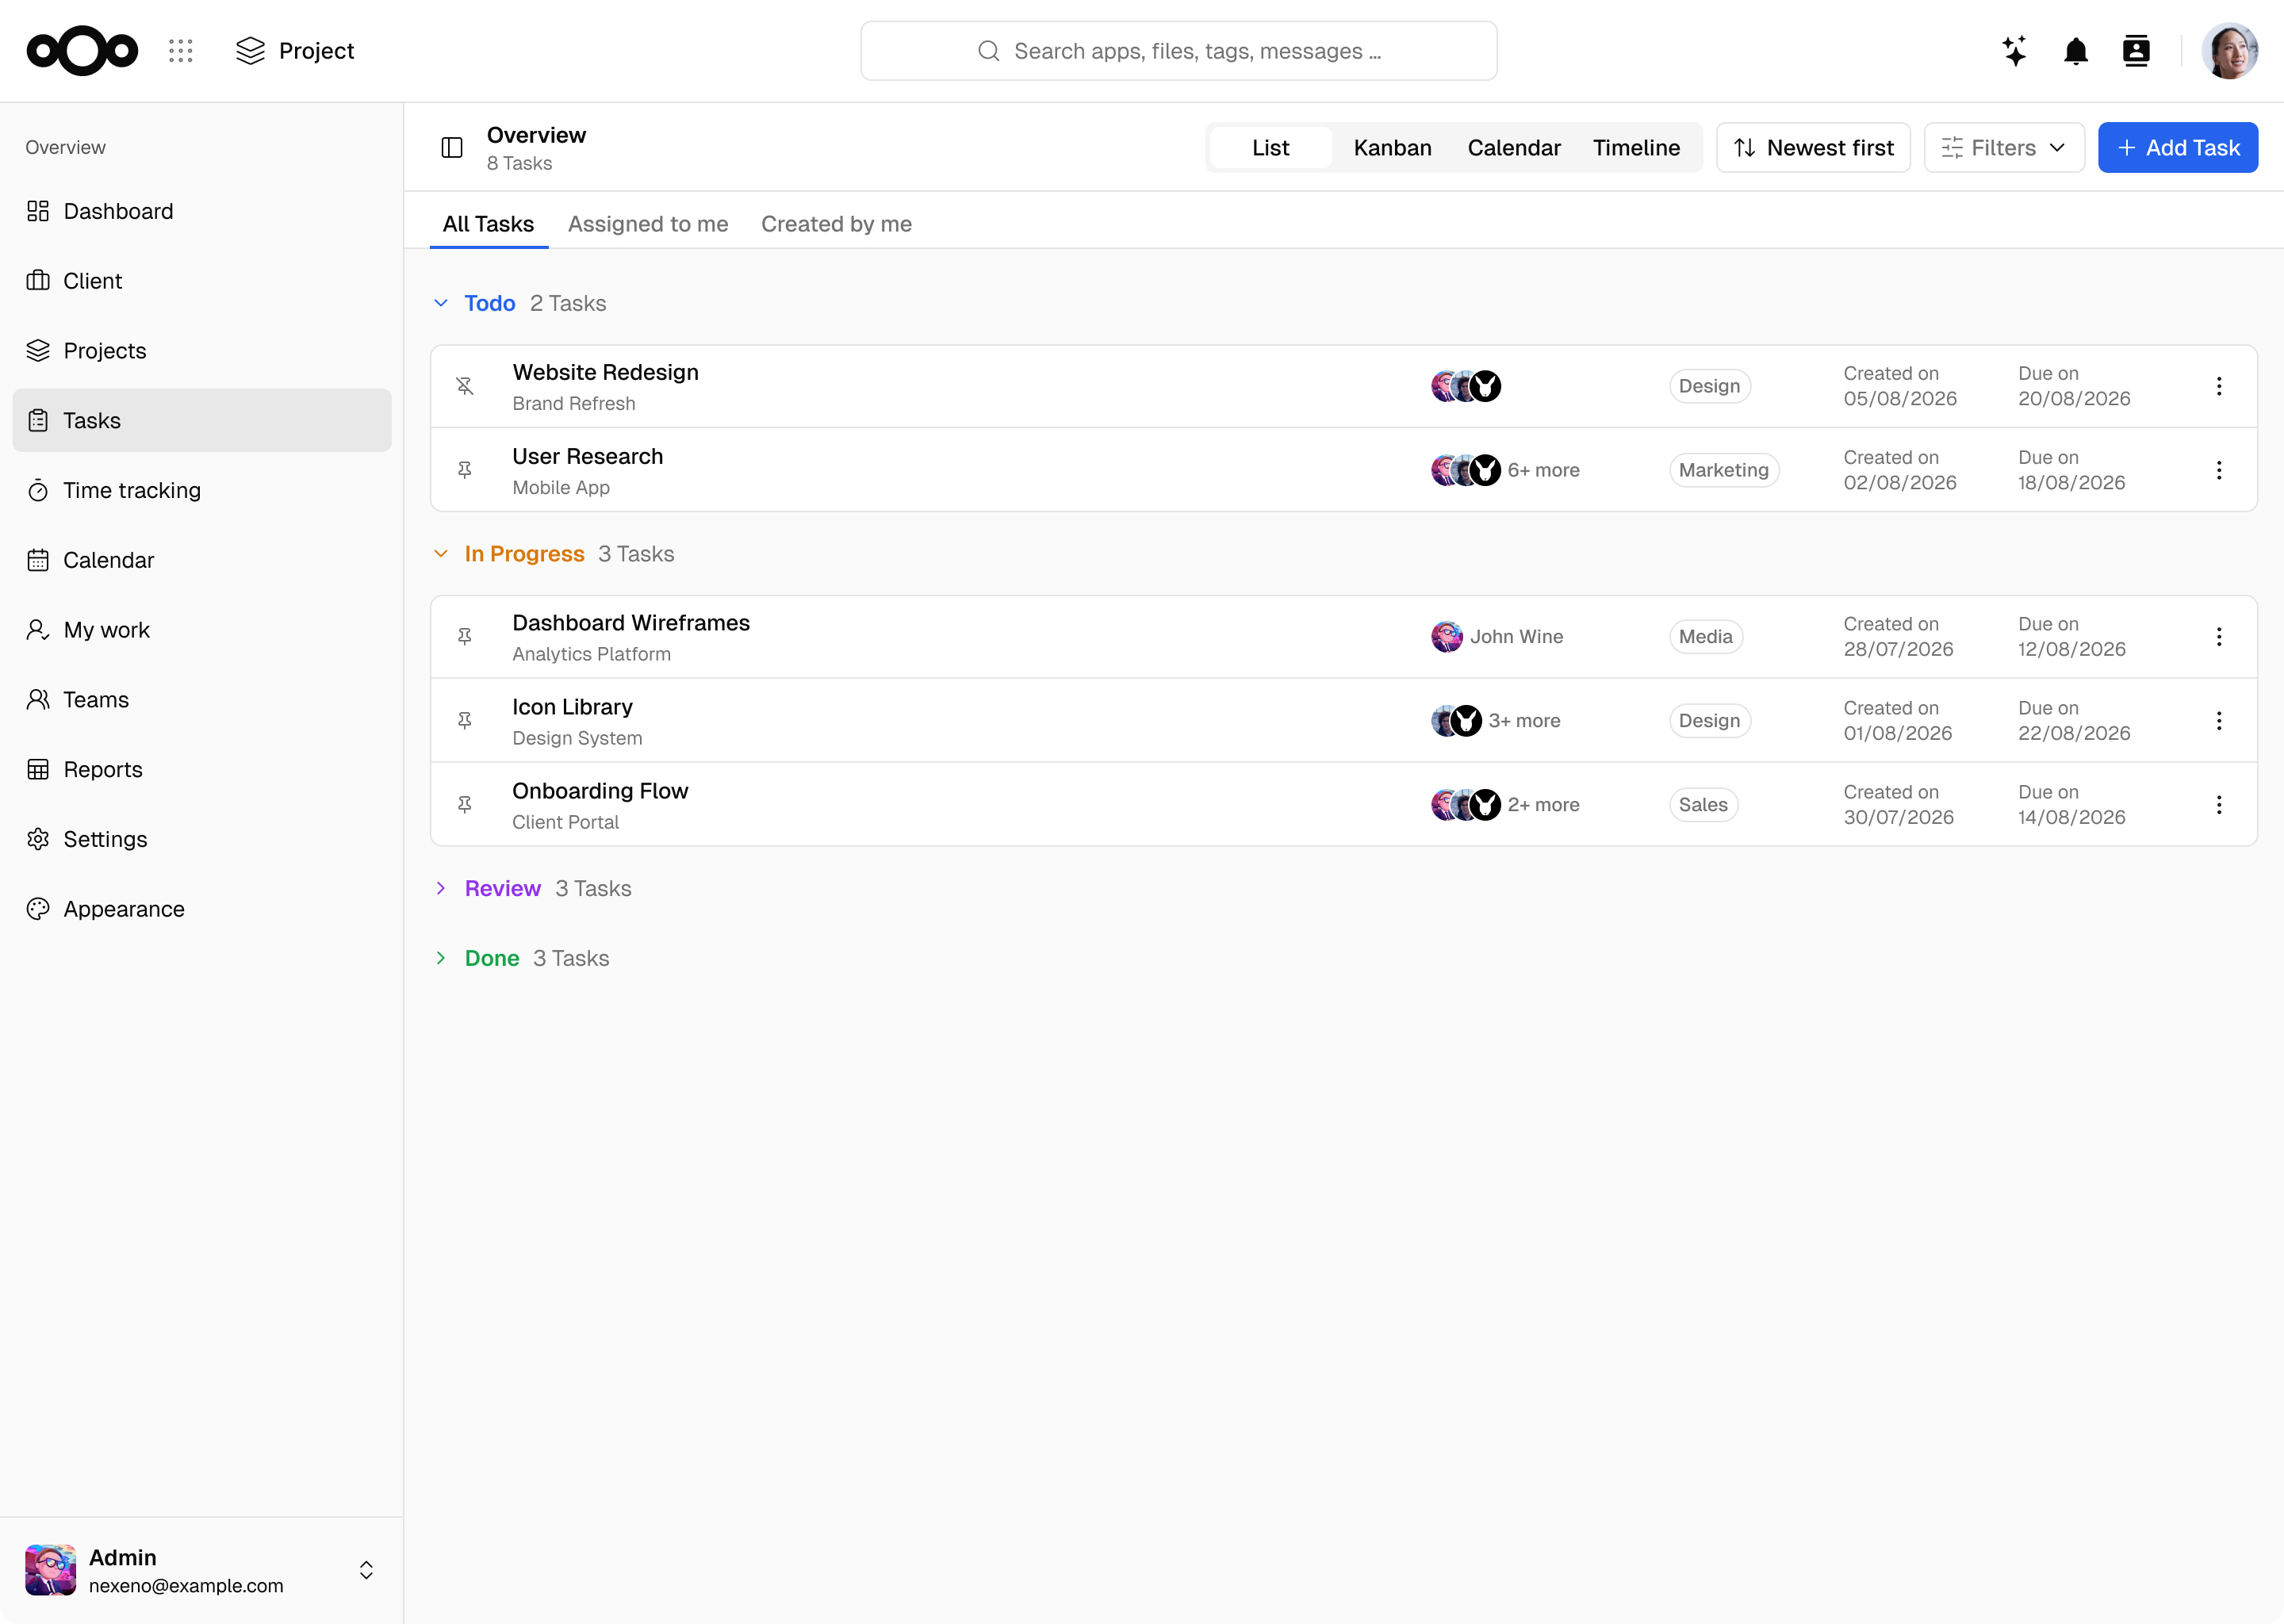Screen dimensions: 2284x1624
Task: Show the Assigned to me tab
Action: click(x=648, y=224)
